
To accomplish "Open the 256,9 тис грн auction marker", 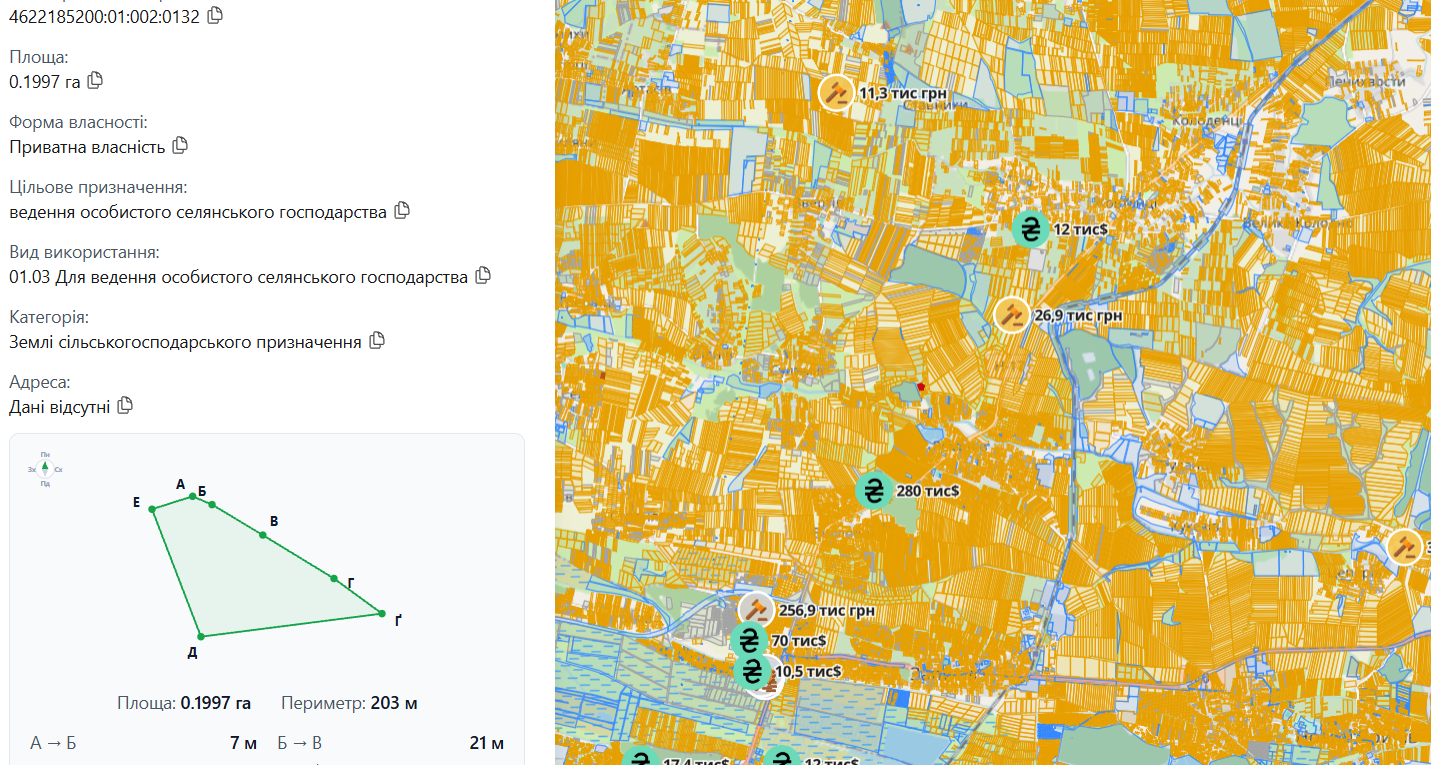I will (757, 610).
